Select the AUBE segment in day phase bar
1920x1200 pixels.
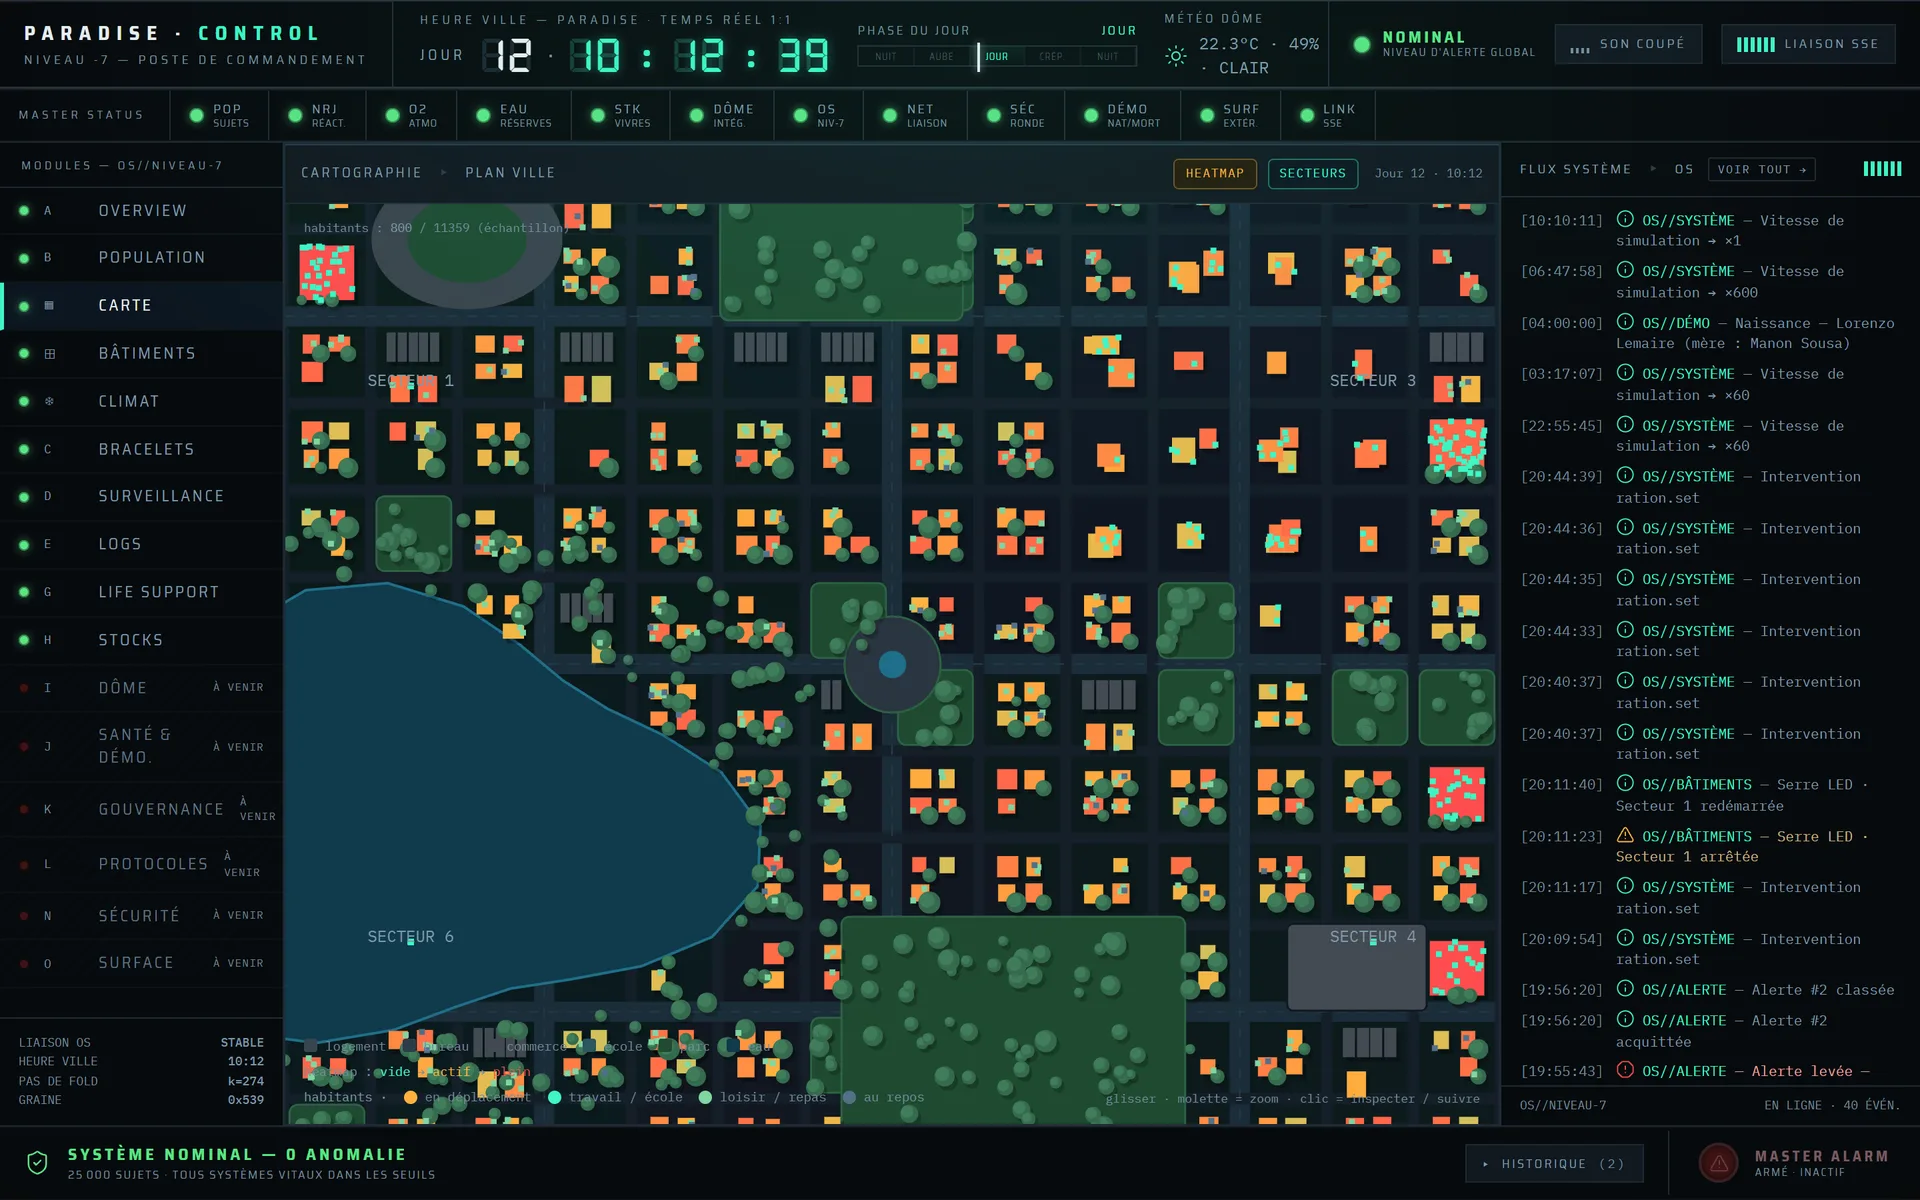click(941, 56)
